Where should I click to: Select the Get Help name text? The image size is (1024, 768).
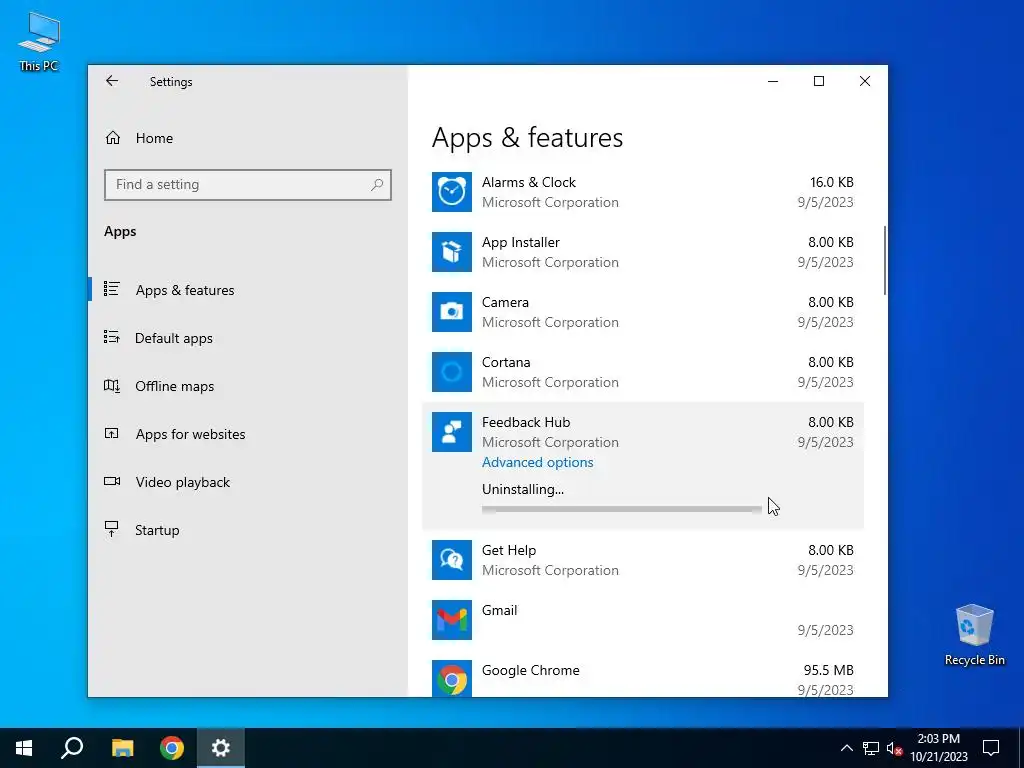(509, 551)
